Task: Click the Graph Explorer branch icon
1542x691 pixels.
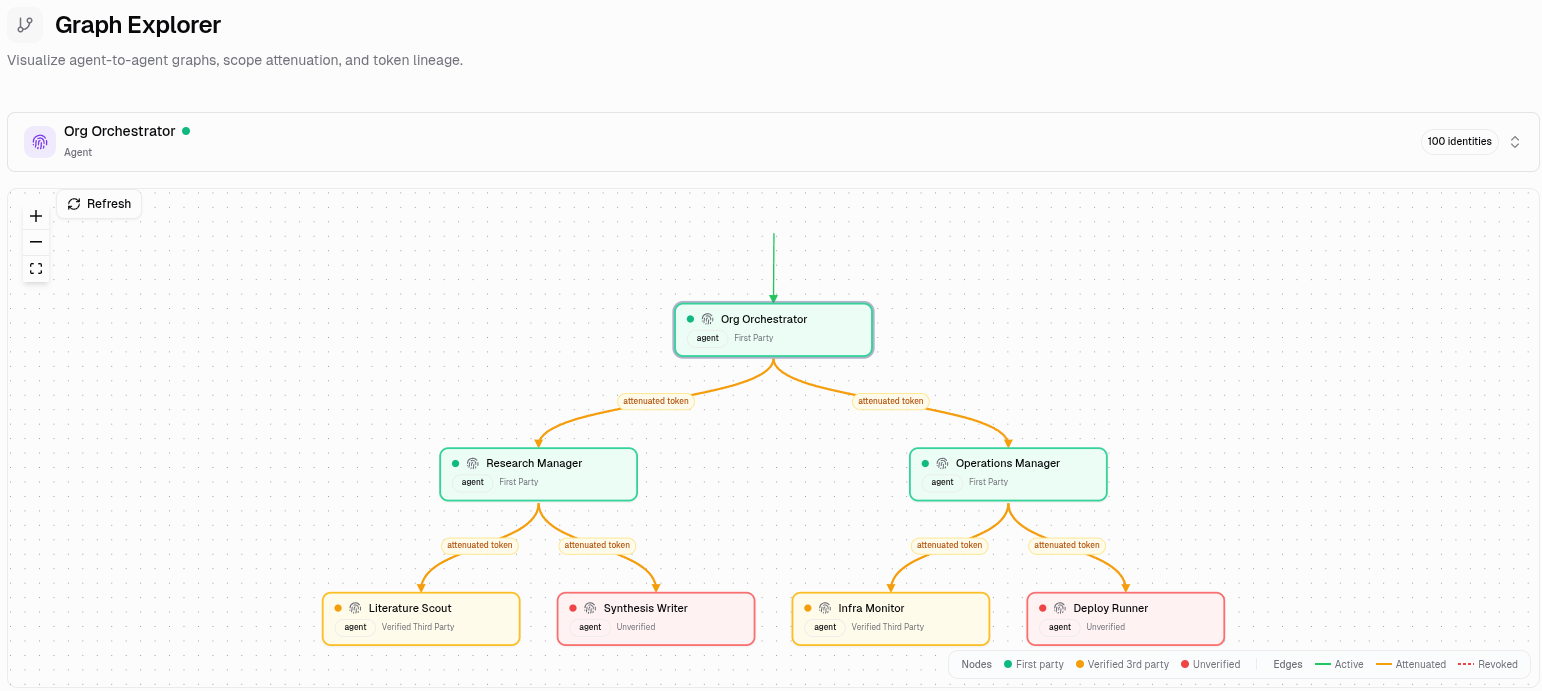Action: (x=25, y=25)
